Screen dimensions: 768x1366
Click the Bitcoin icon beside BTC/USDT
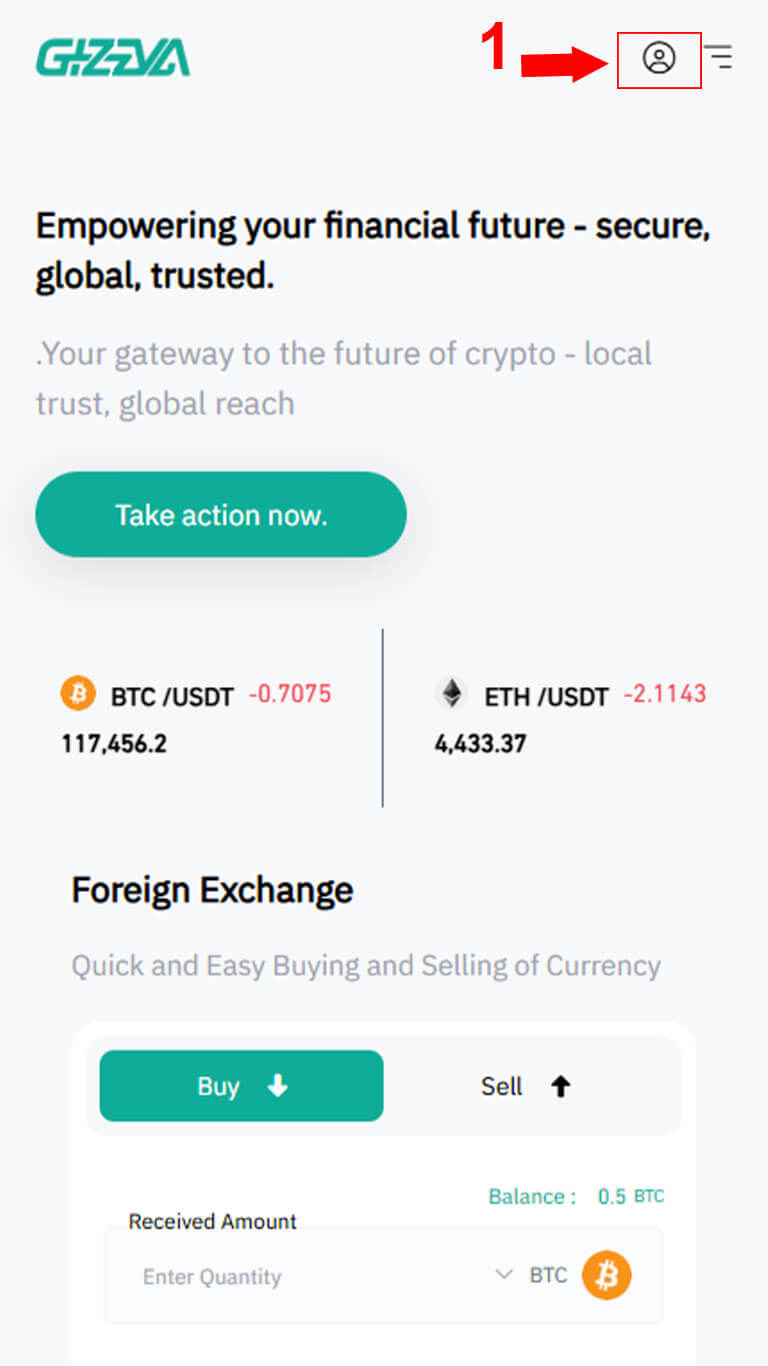click(78, 693)
